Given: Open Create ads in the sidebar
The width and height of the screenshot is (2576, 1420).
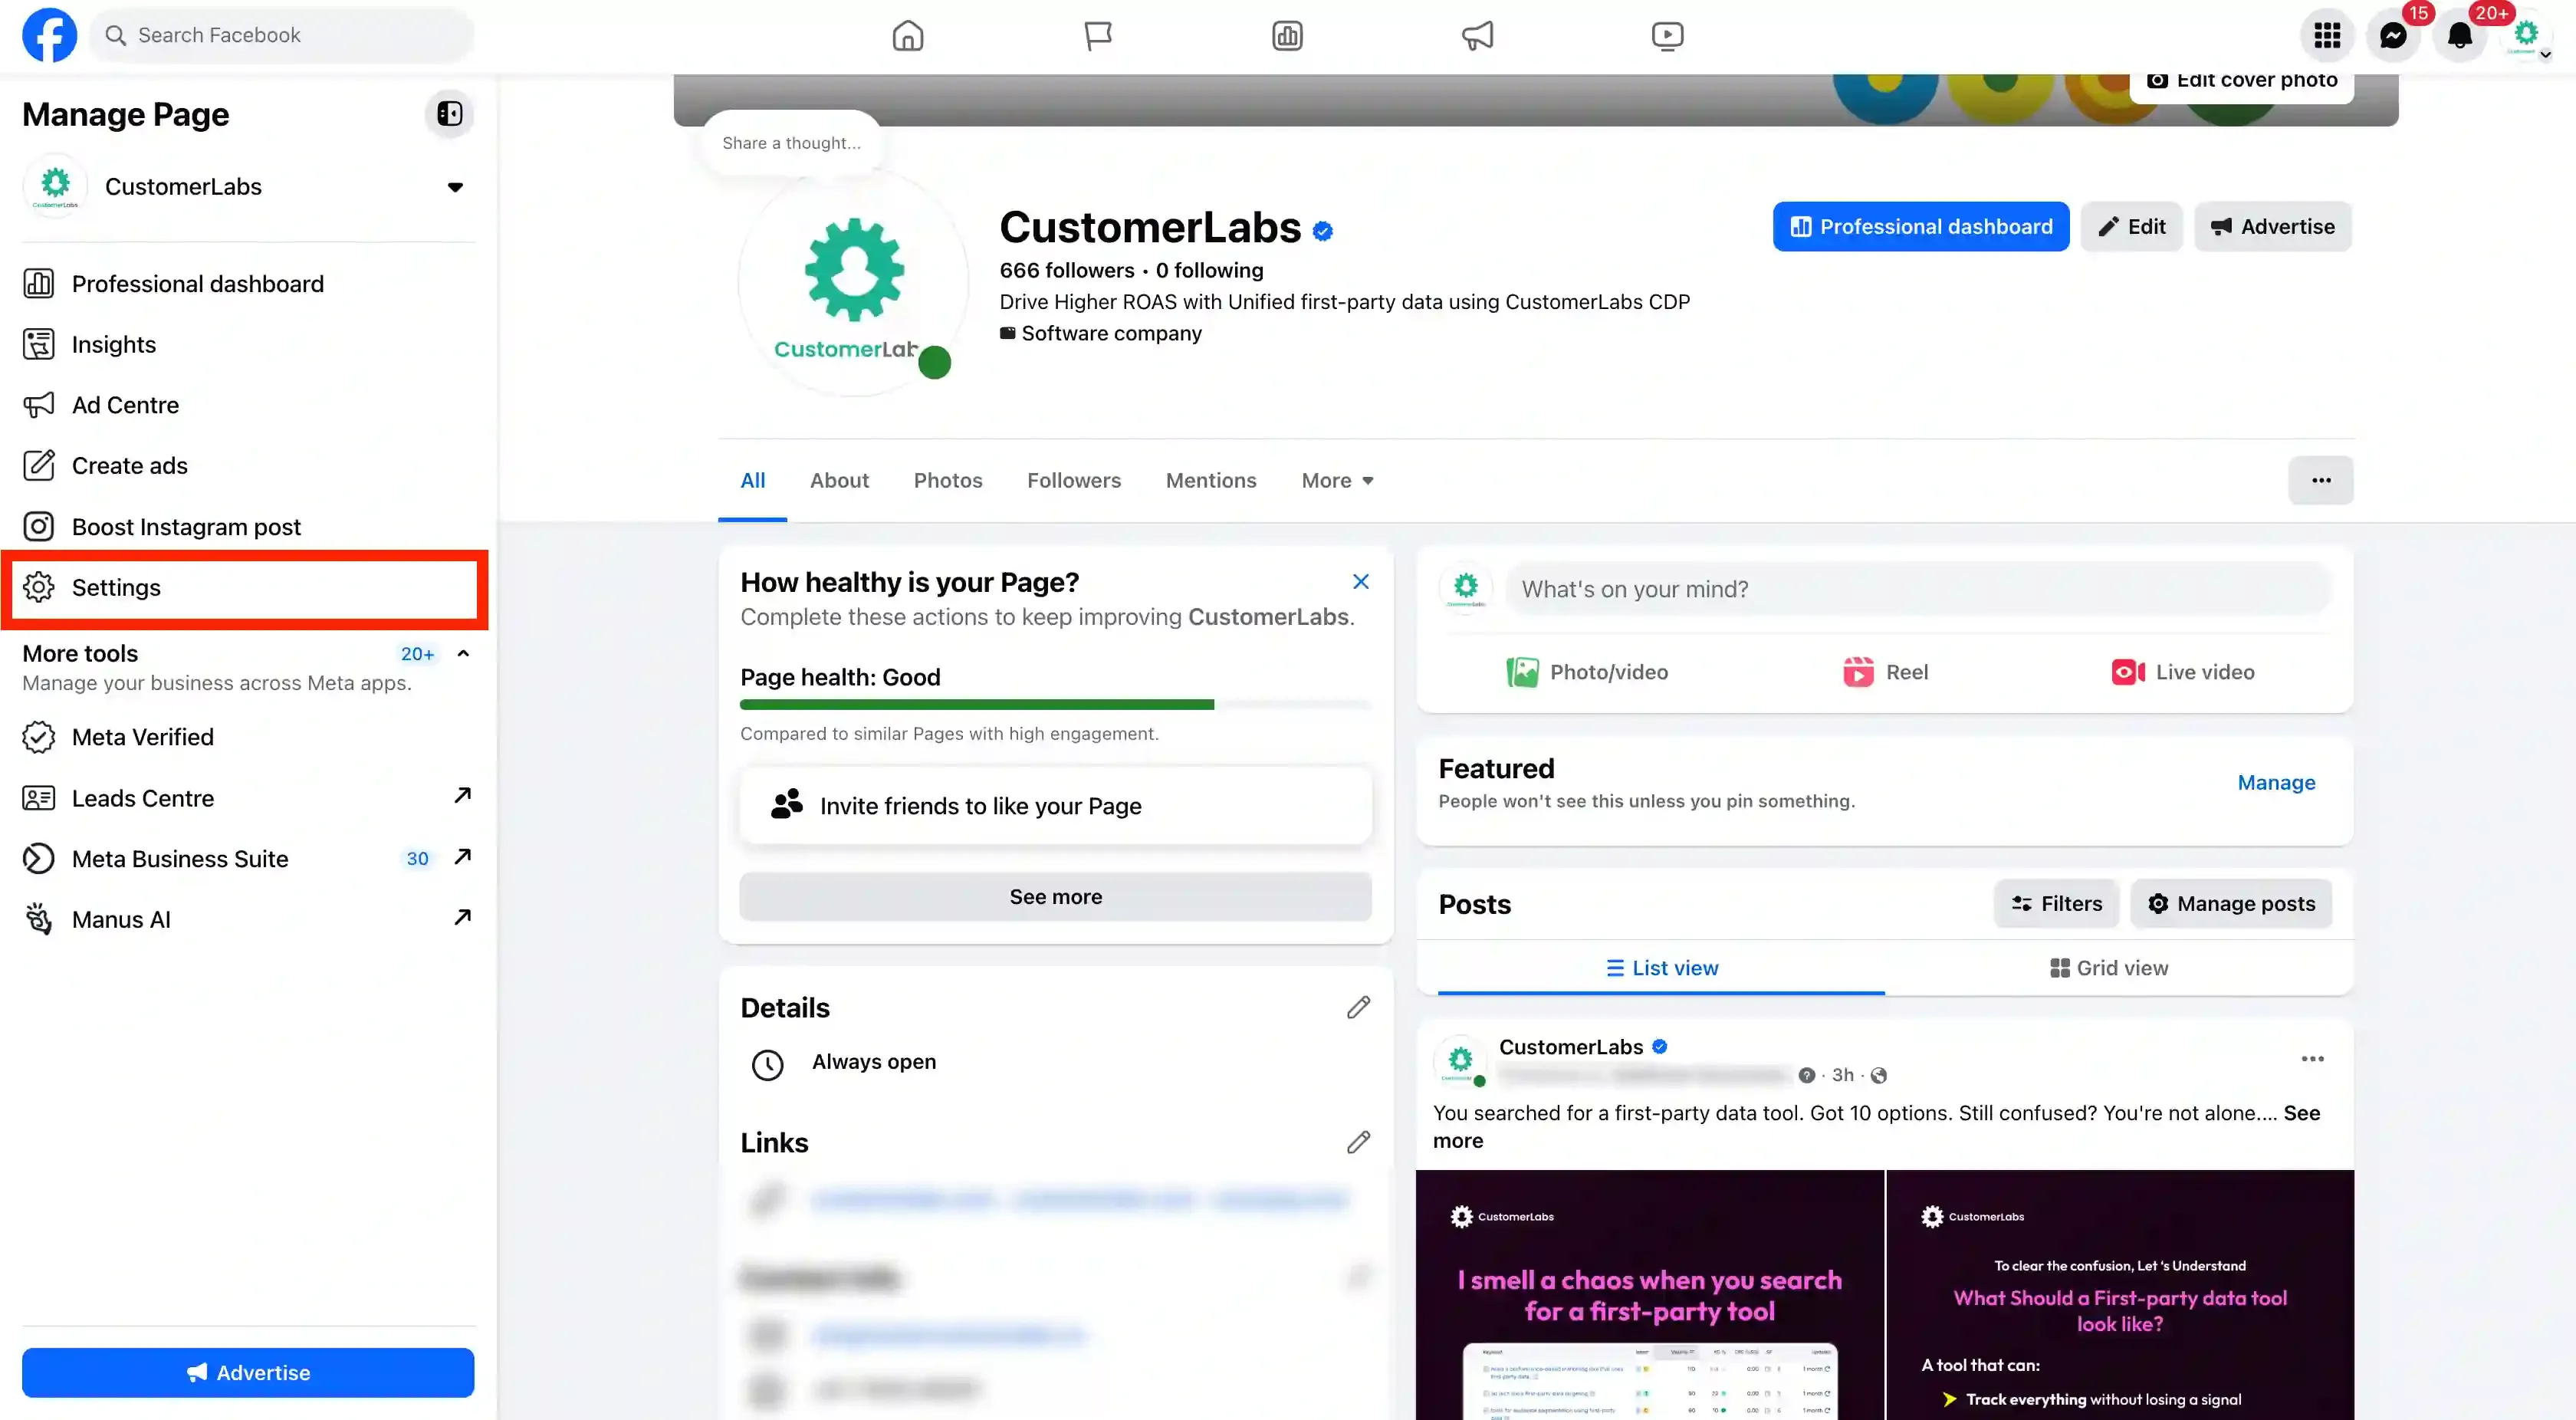Looking at the screenshot, I should click(248, 466).
